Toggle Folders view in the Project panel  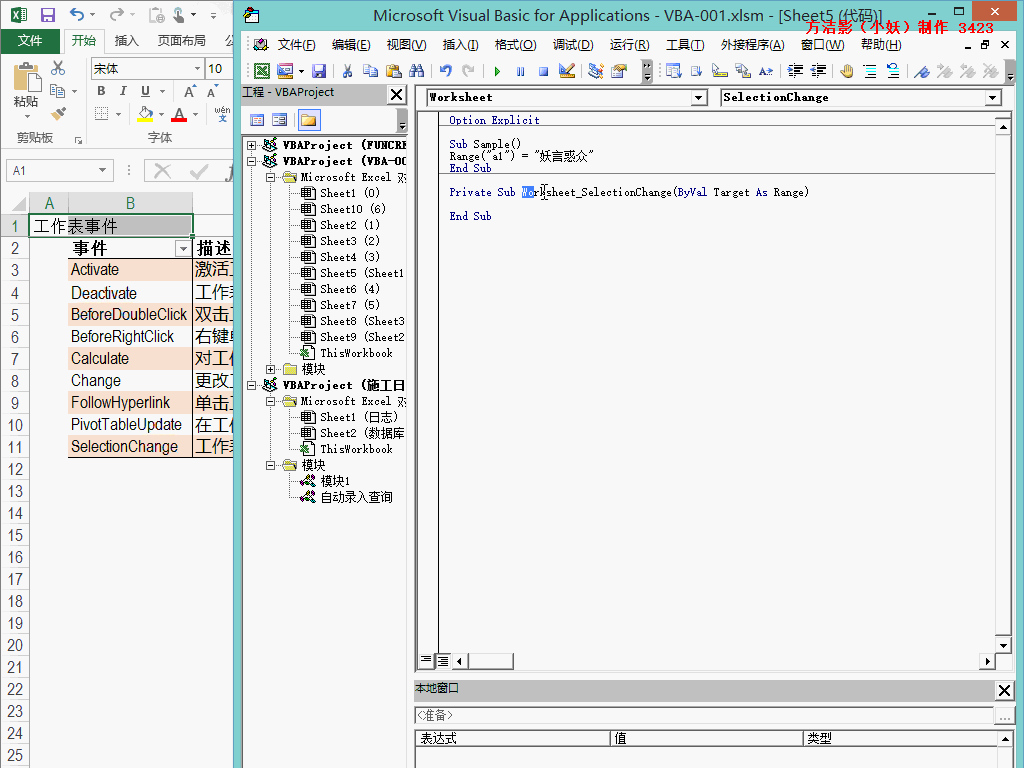point(308,120)
